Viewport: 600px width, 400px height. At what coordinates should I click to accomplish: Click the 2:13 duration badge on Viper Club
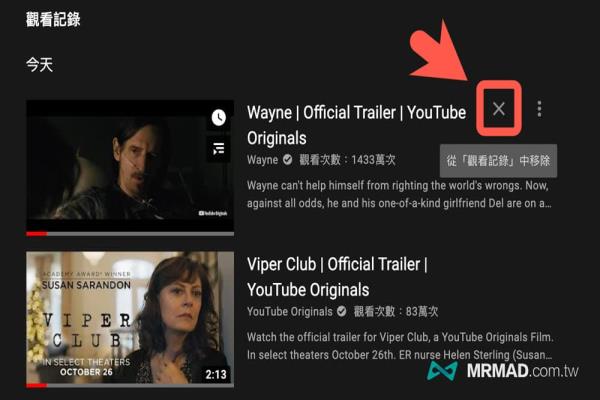coord(216,374)
